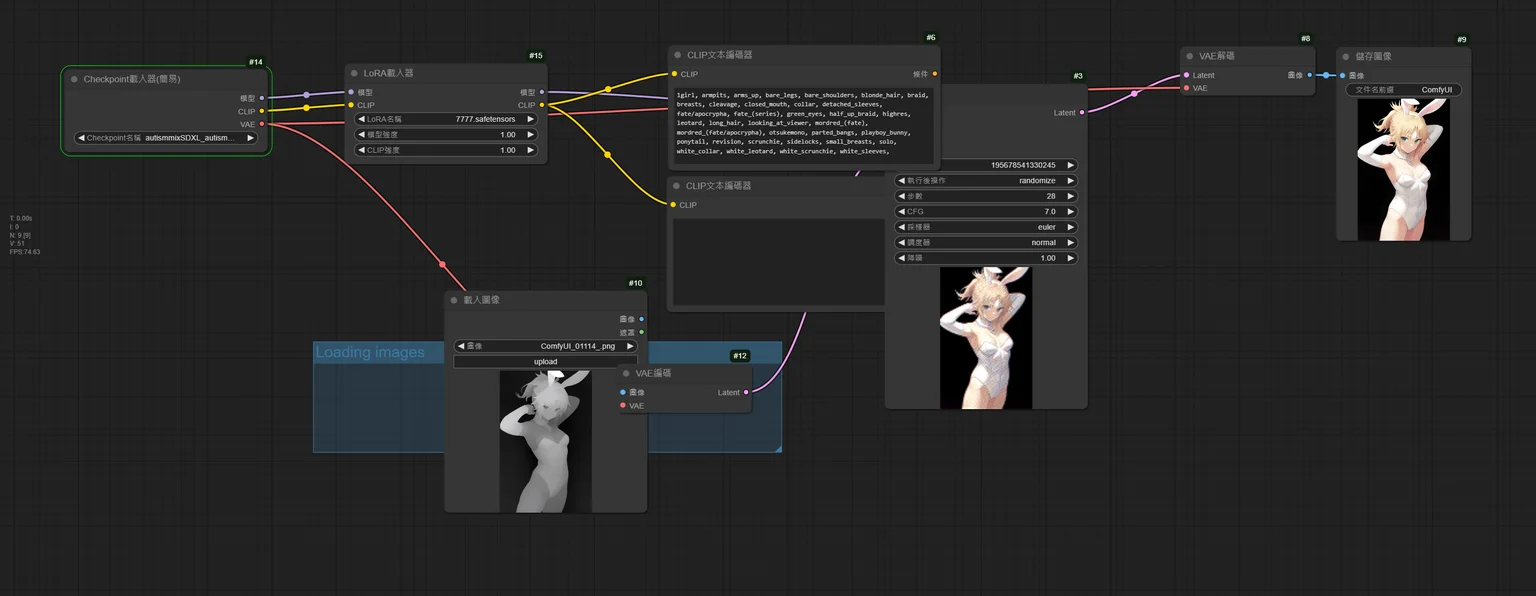
Task: Collapse the lower empty CLIP文本編碼器 node title dot
Action: (676, 186)
